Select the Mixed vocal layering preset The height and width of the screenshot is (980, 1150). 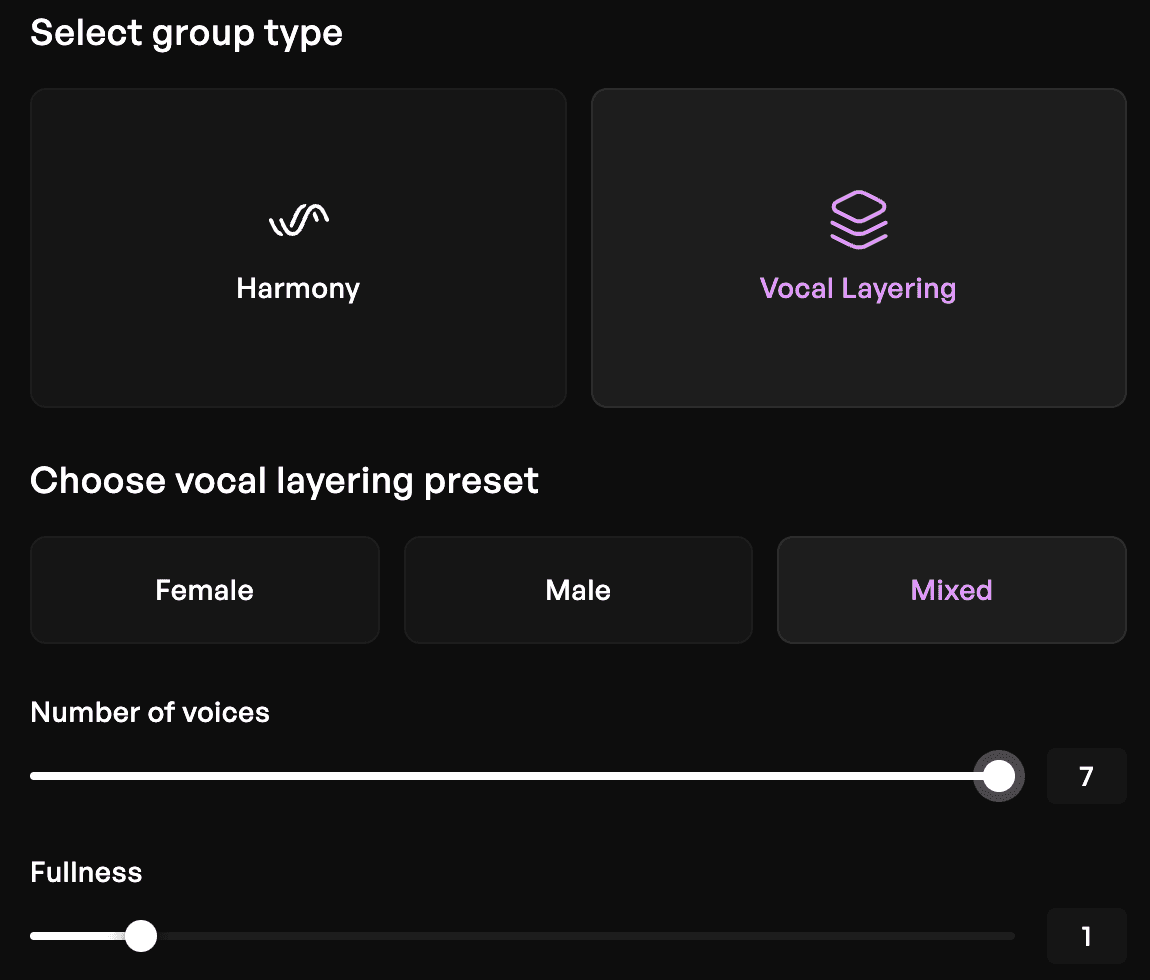coord(951,589)
